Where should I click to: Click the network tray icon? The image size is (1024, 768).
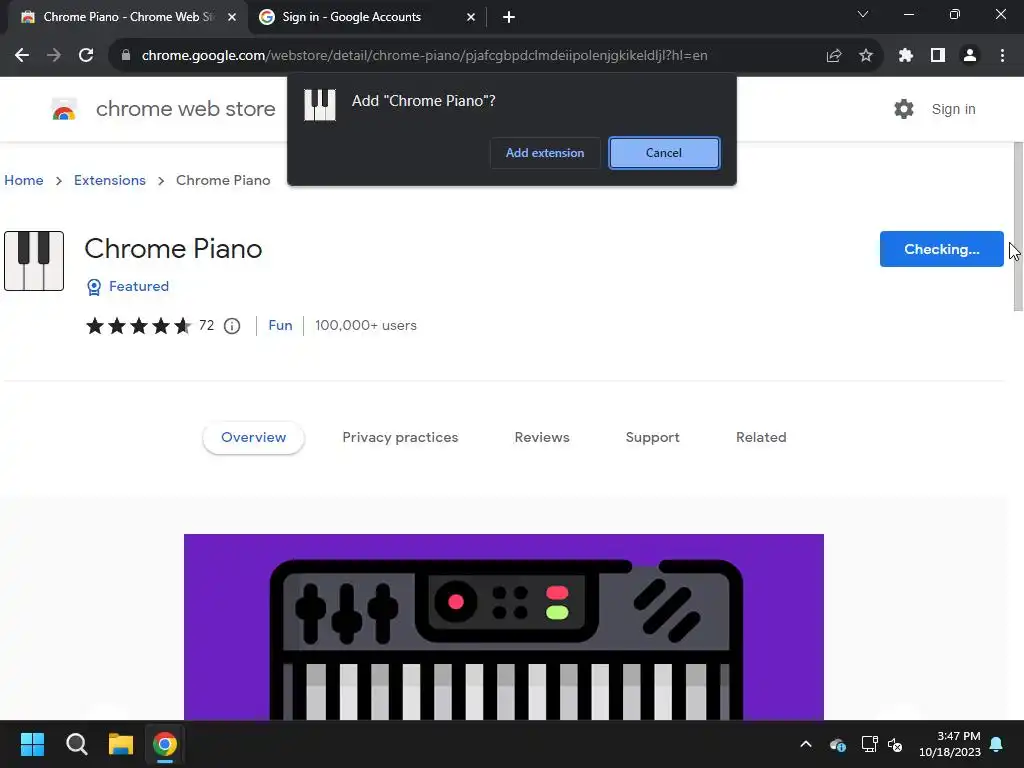click(869, 744)
